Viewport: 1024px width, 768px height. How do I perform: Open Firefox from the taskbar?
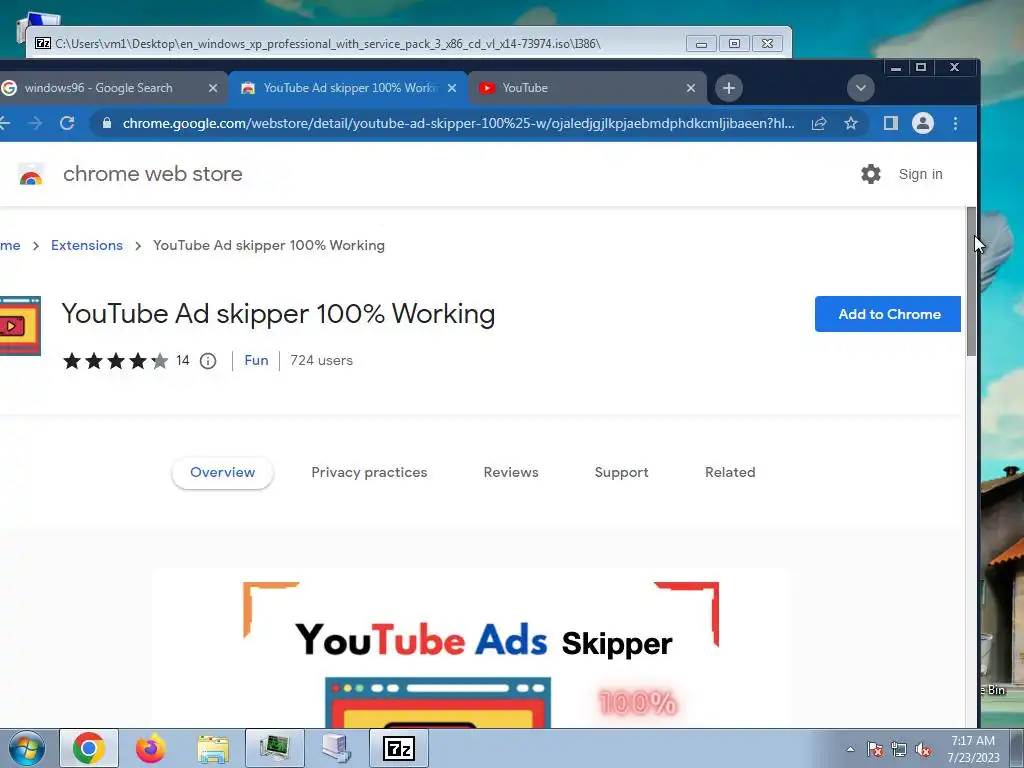pyautogui.click(x=150, y=748)
